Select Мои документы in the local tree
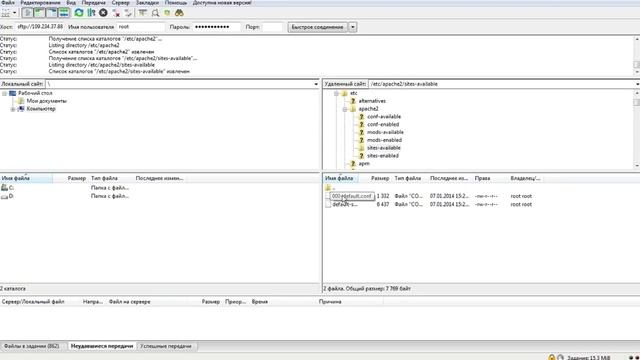This screenshot has width=640, height=360. click(46, 101)
